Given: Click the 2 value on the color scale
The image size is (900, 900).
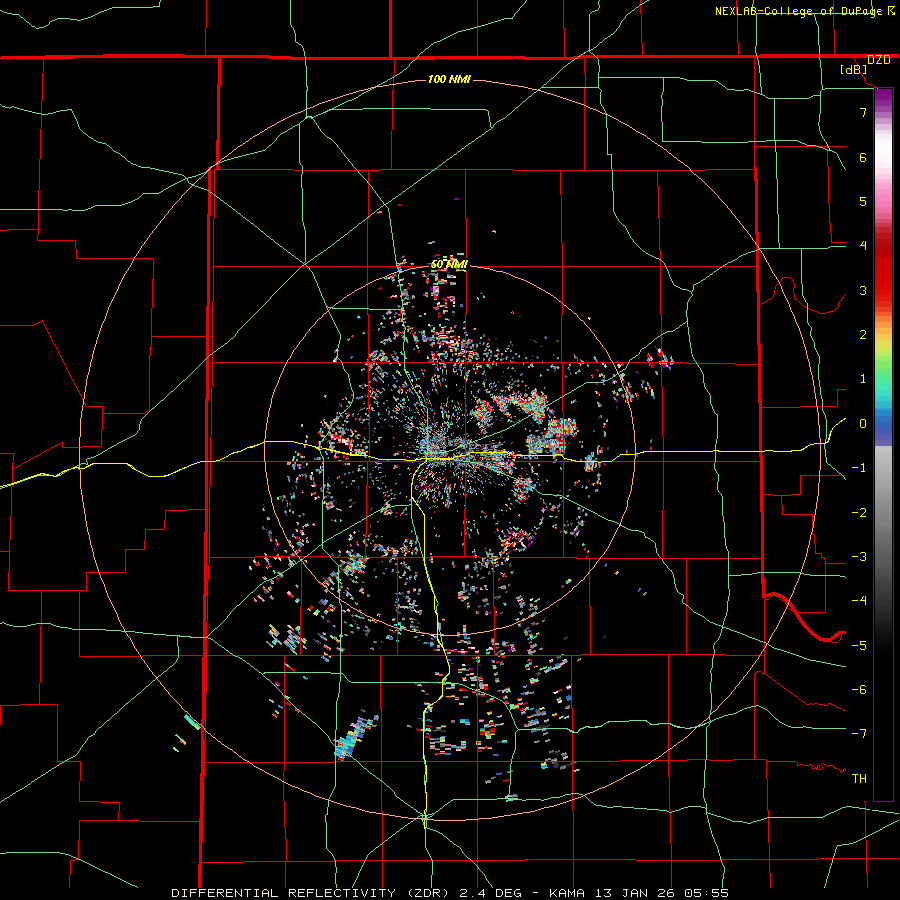Looking at the screenshot, I should 863,335.
